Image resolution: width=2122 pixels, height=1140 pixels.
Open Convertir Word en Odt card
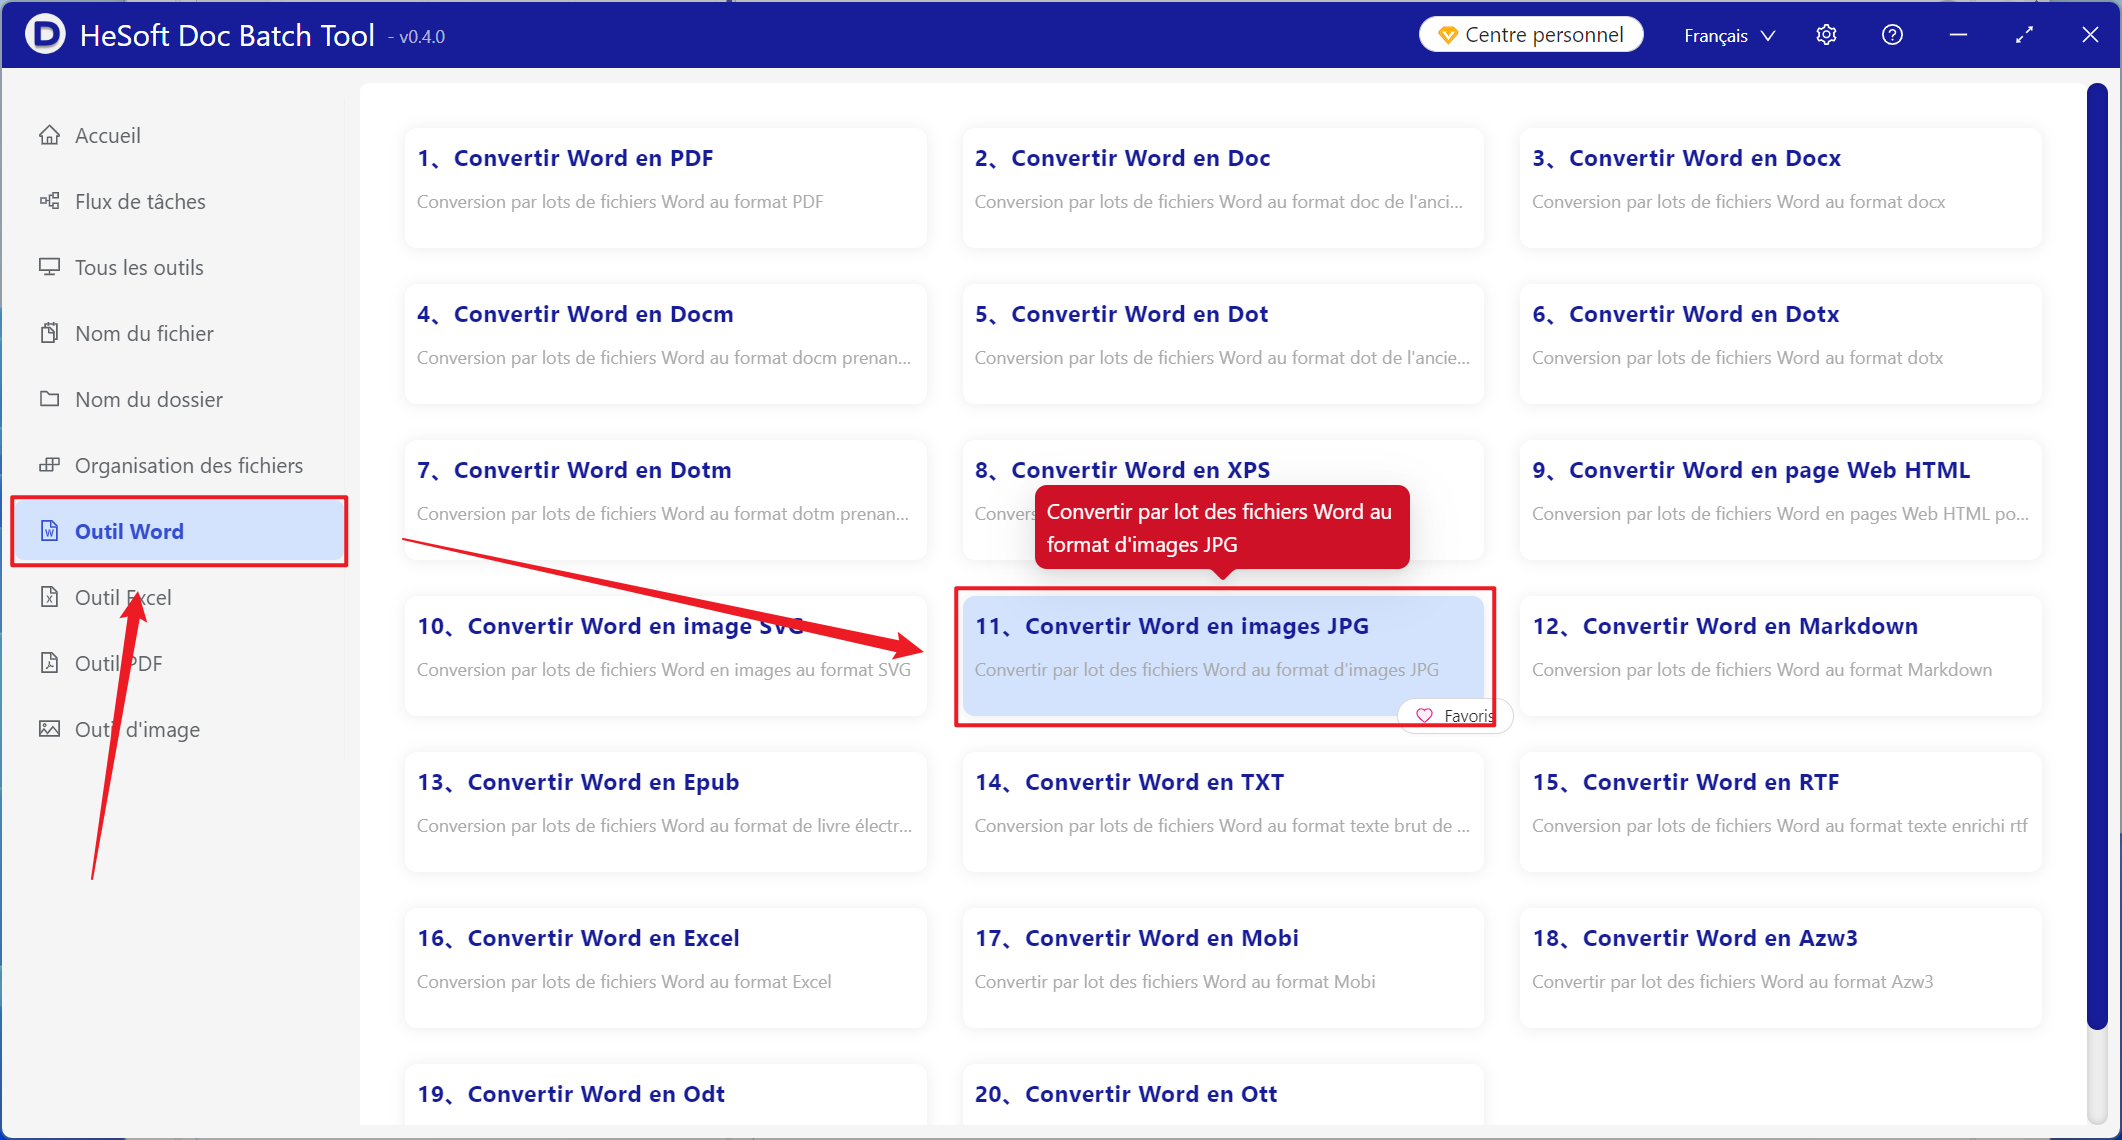pos(665,1094)
